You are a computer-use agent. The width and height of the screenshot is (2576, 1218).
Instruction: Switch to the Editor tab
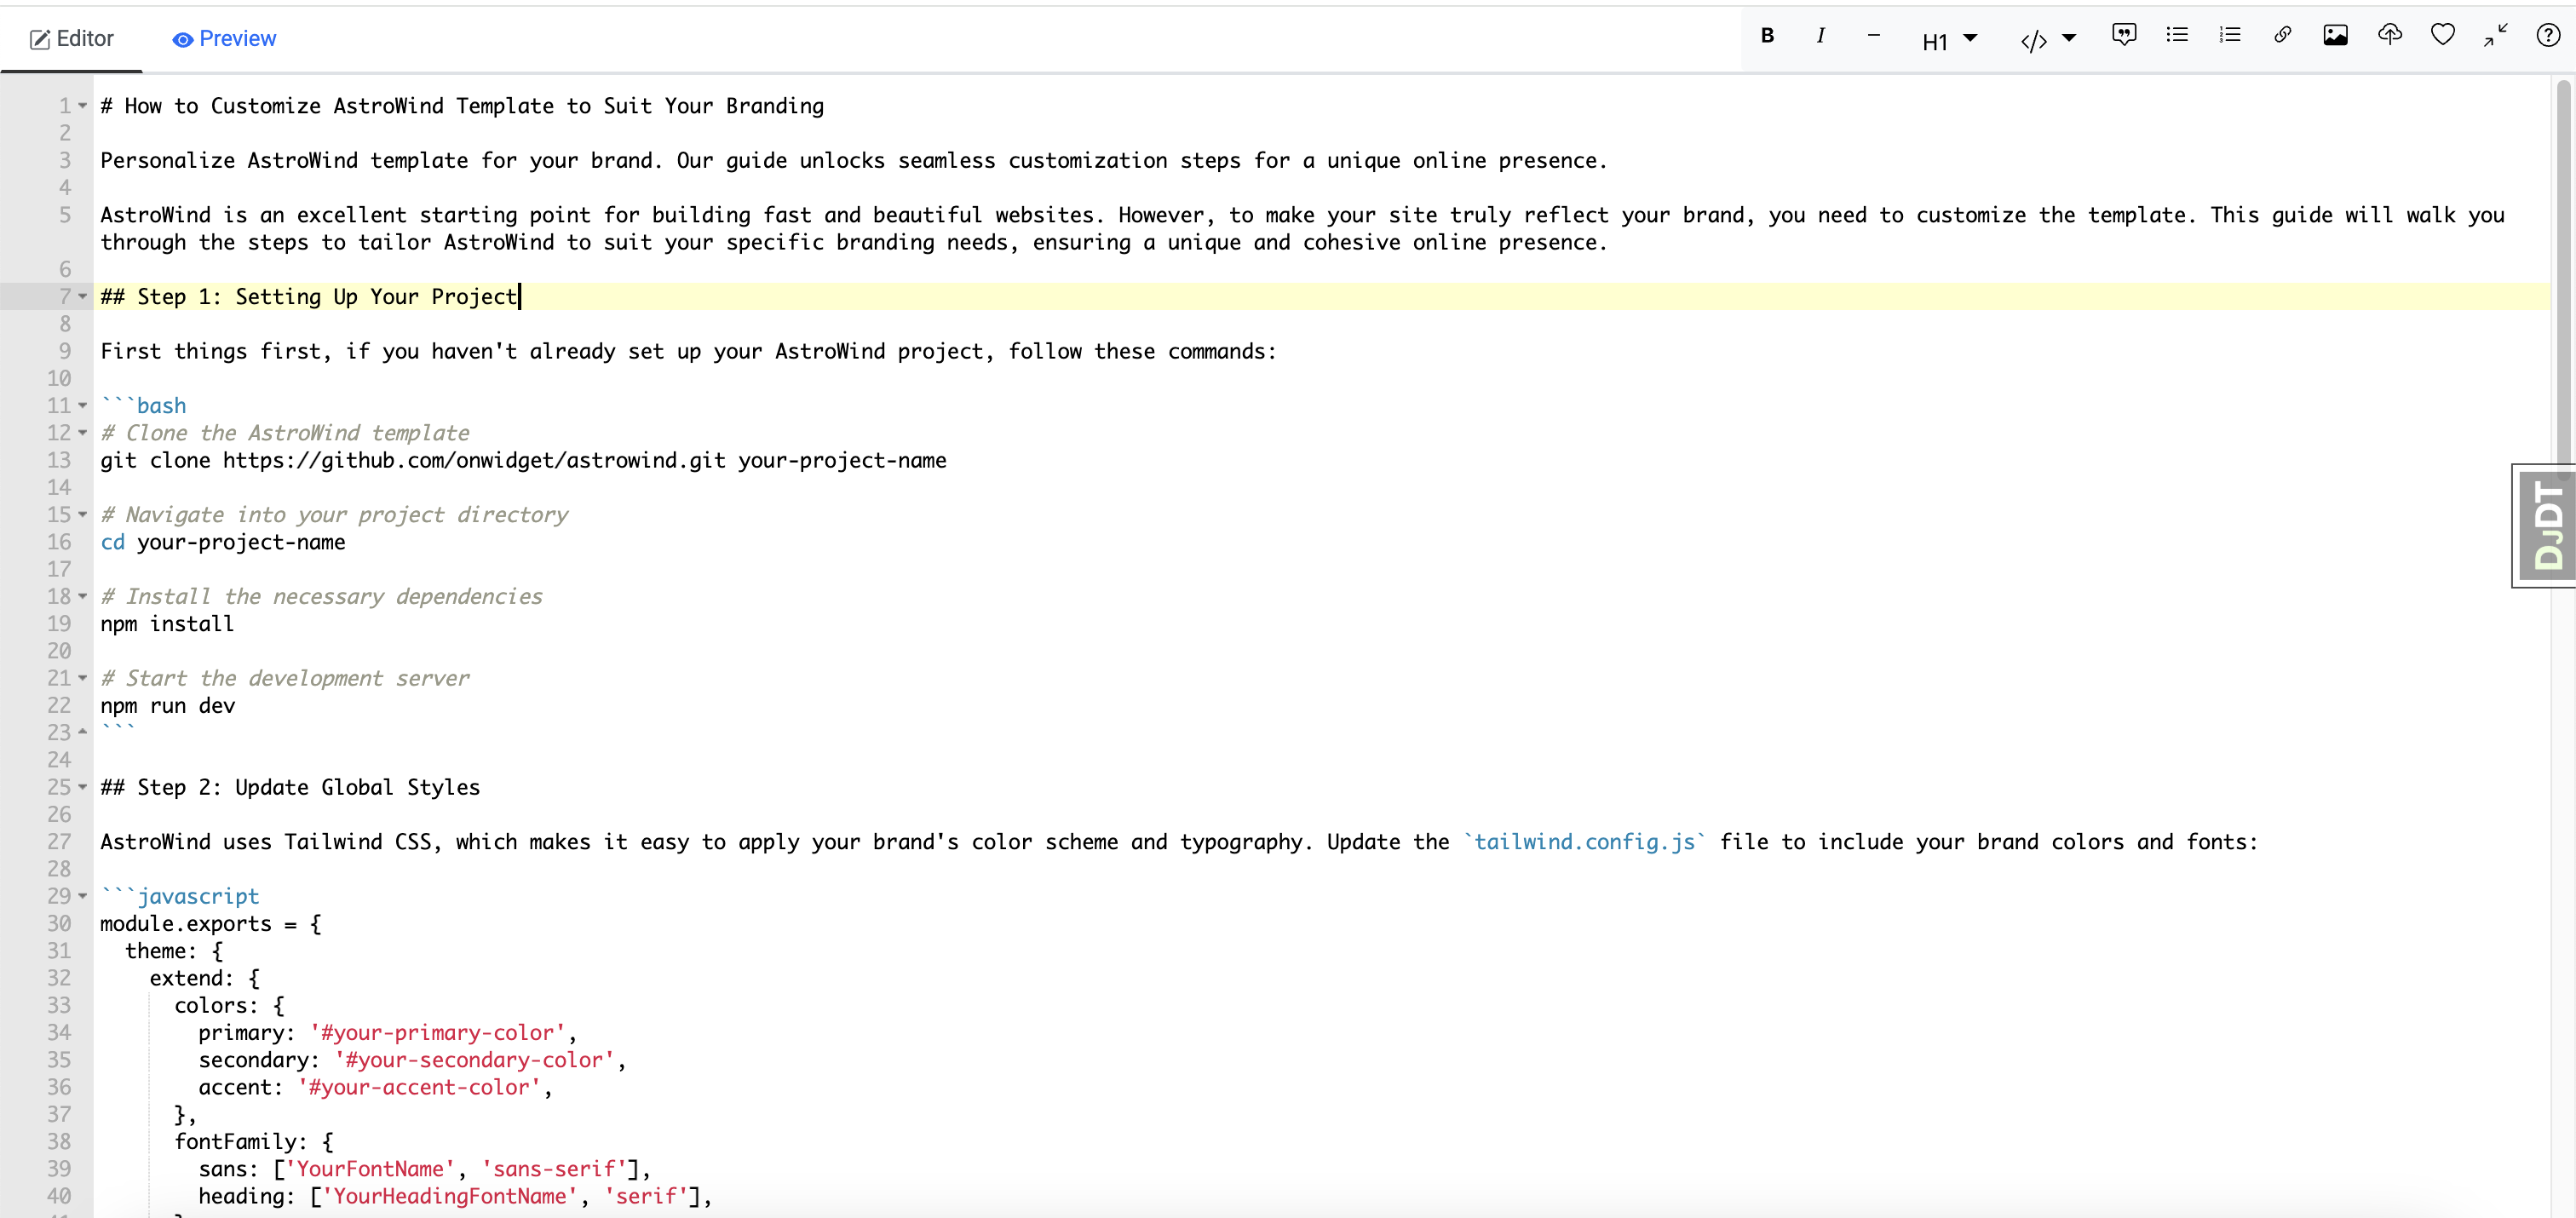tap(72, 39)
